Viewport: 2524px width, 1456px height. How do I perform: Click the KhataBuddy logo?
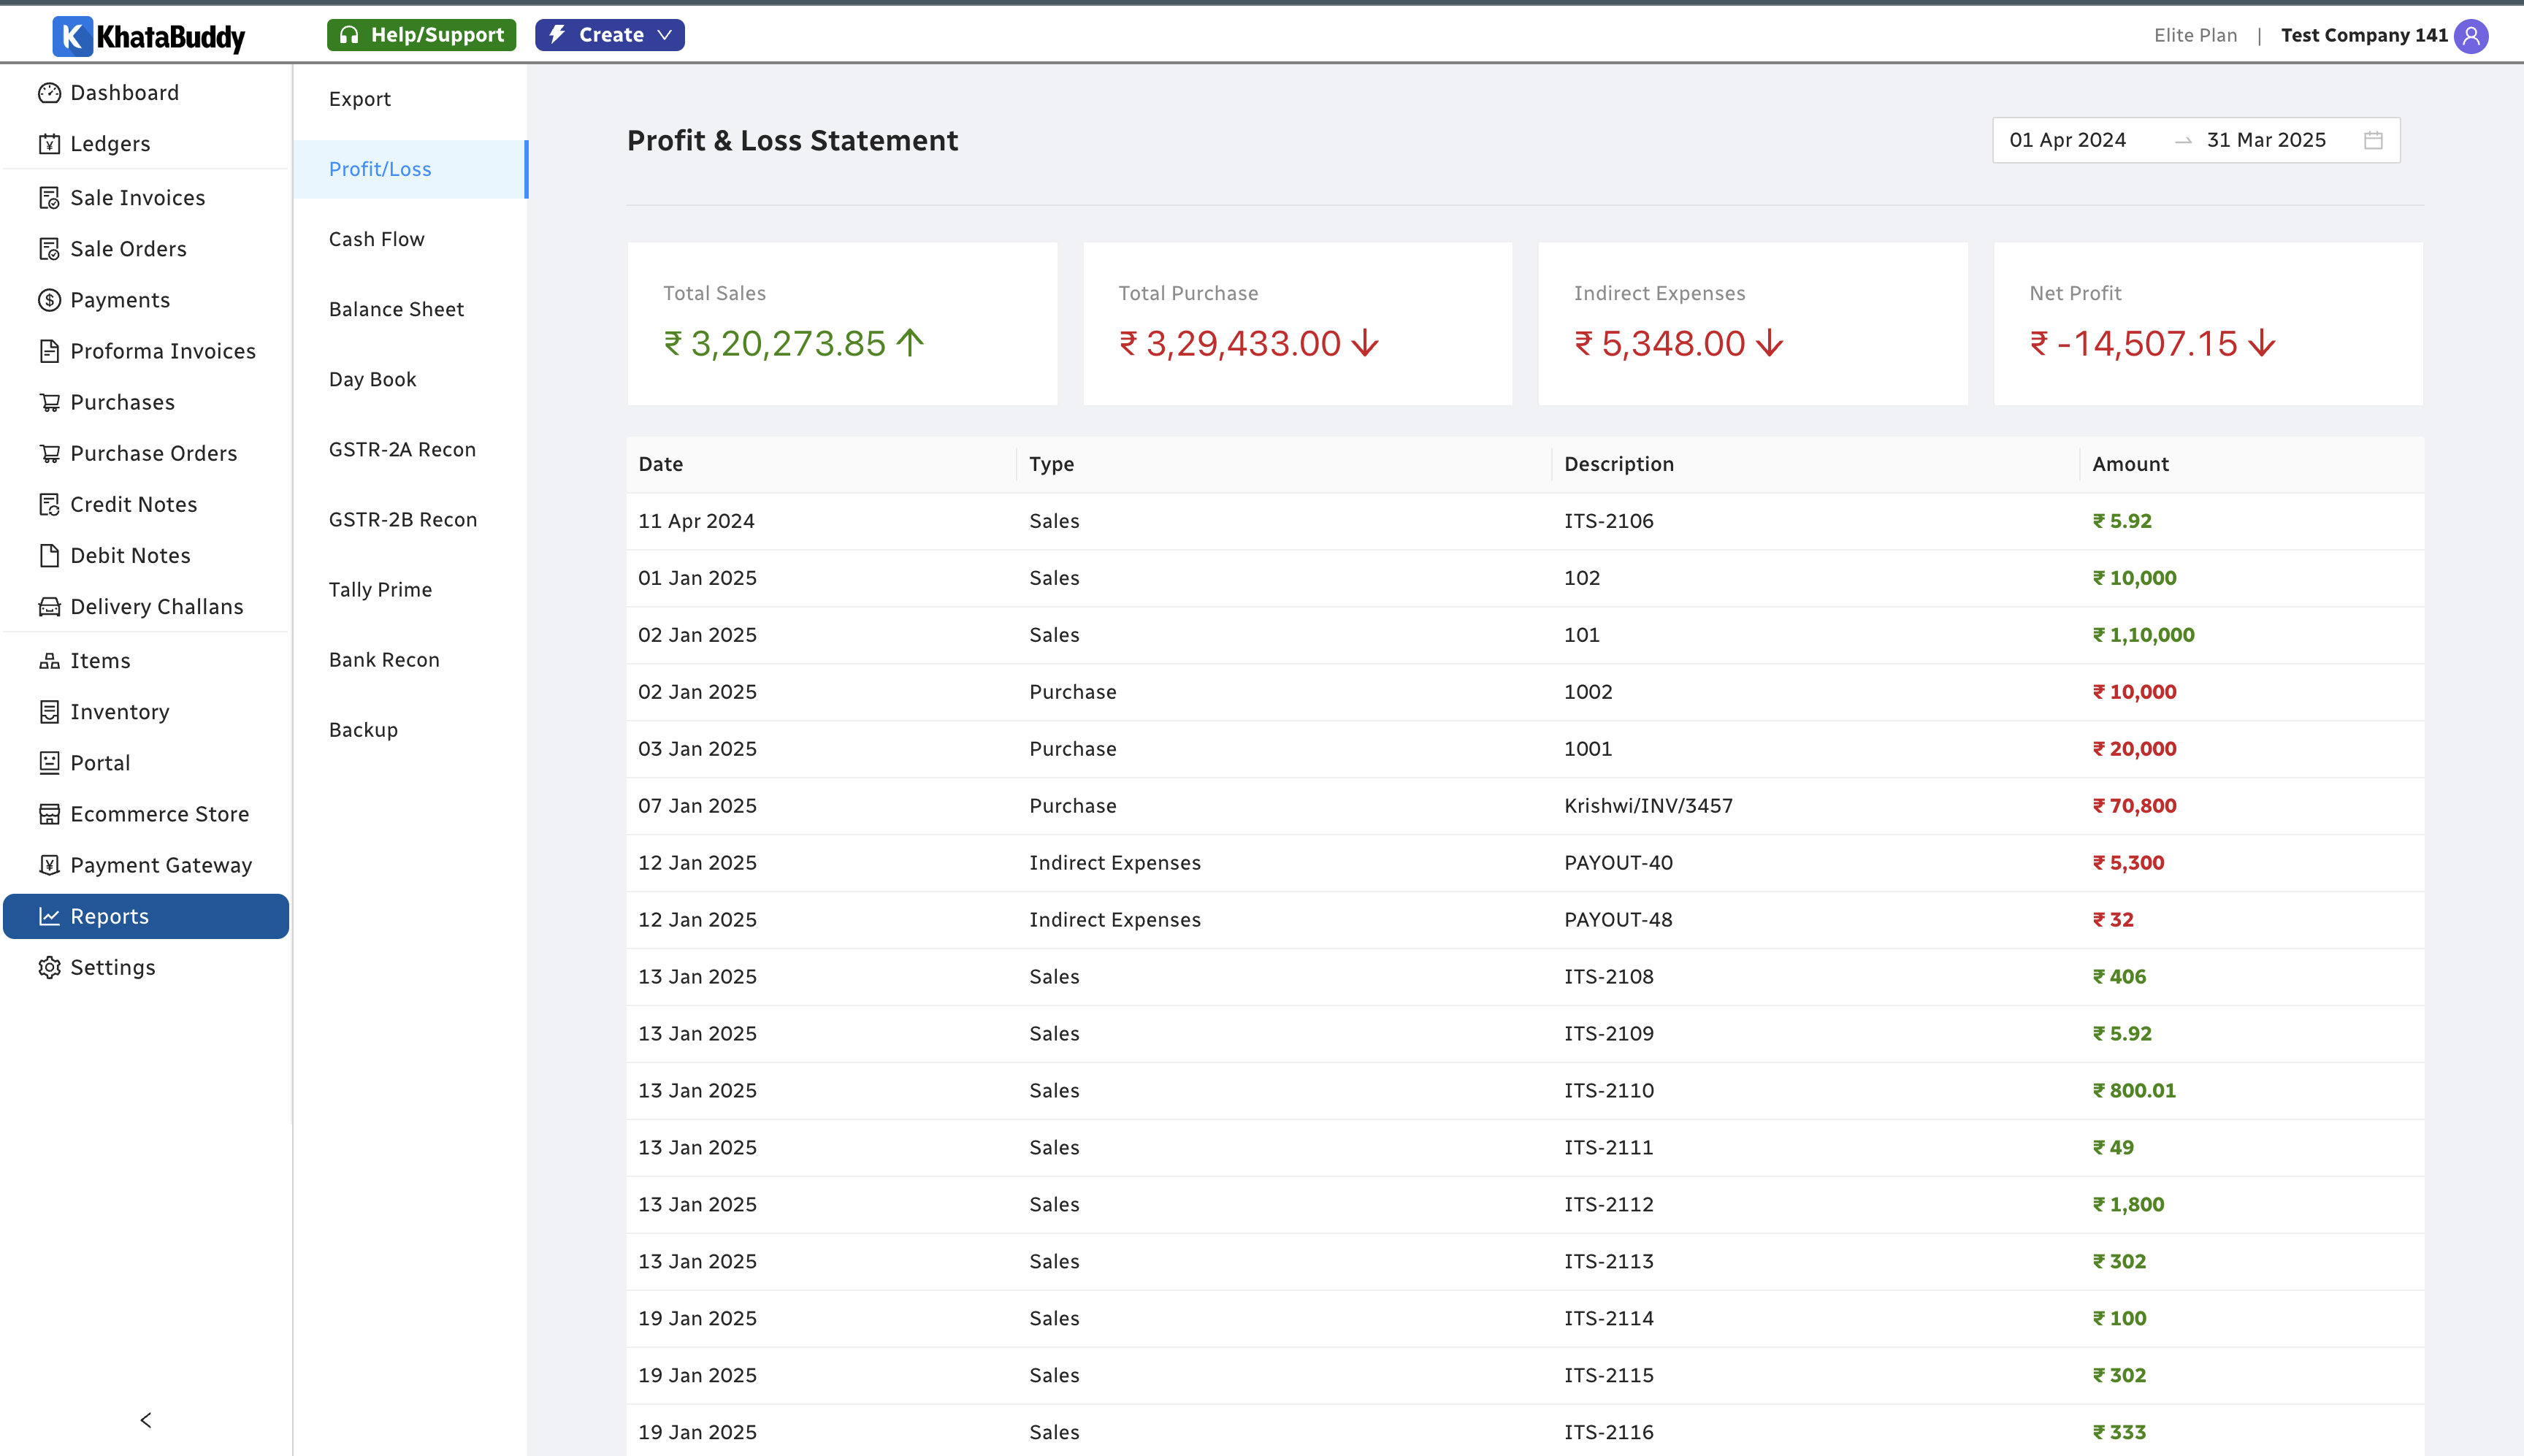[x=149, y=36]
